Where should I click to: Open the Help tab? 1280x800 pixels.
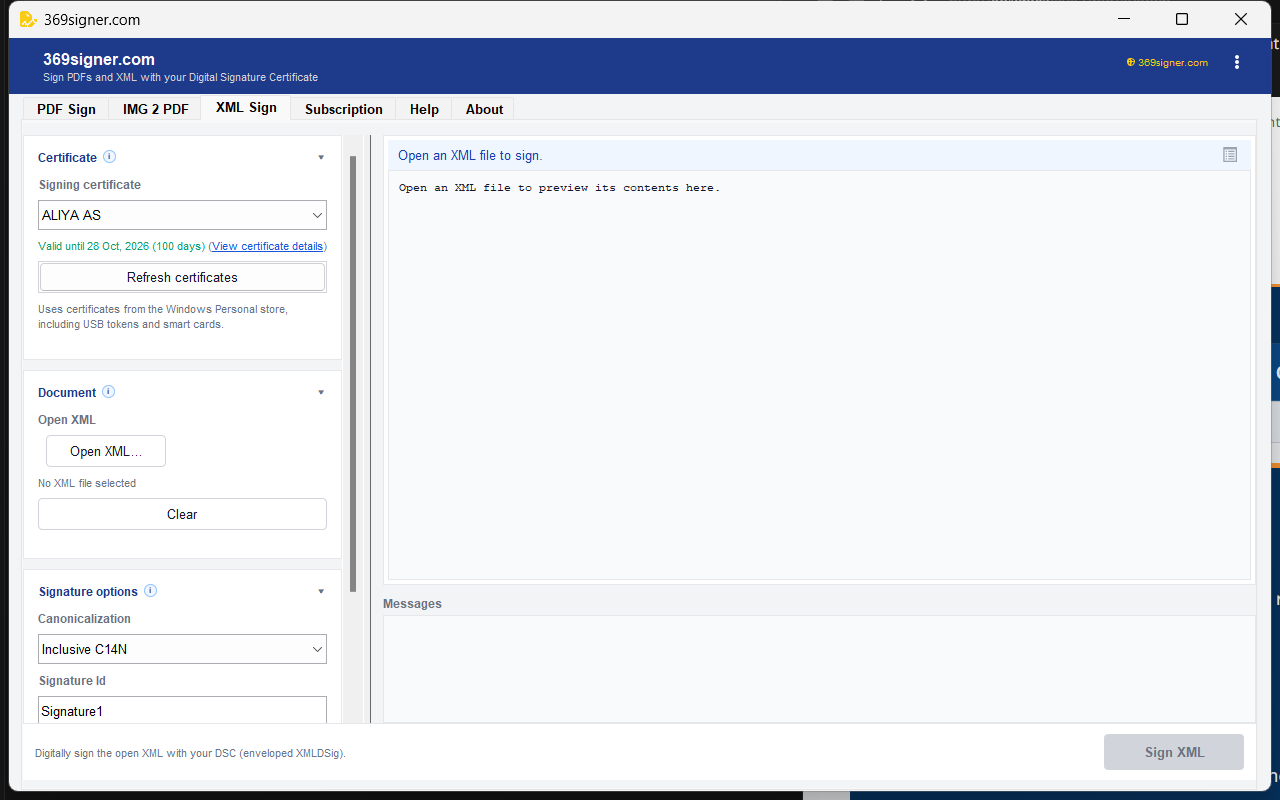point(424,109)
